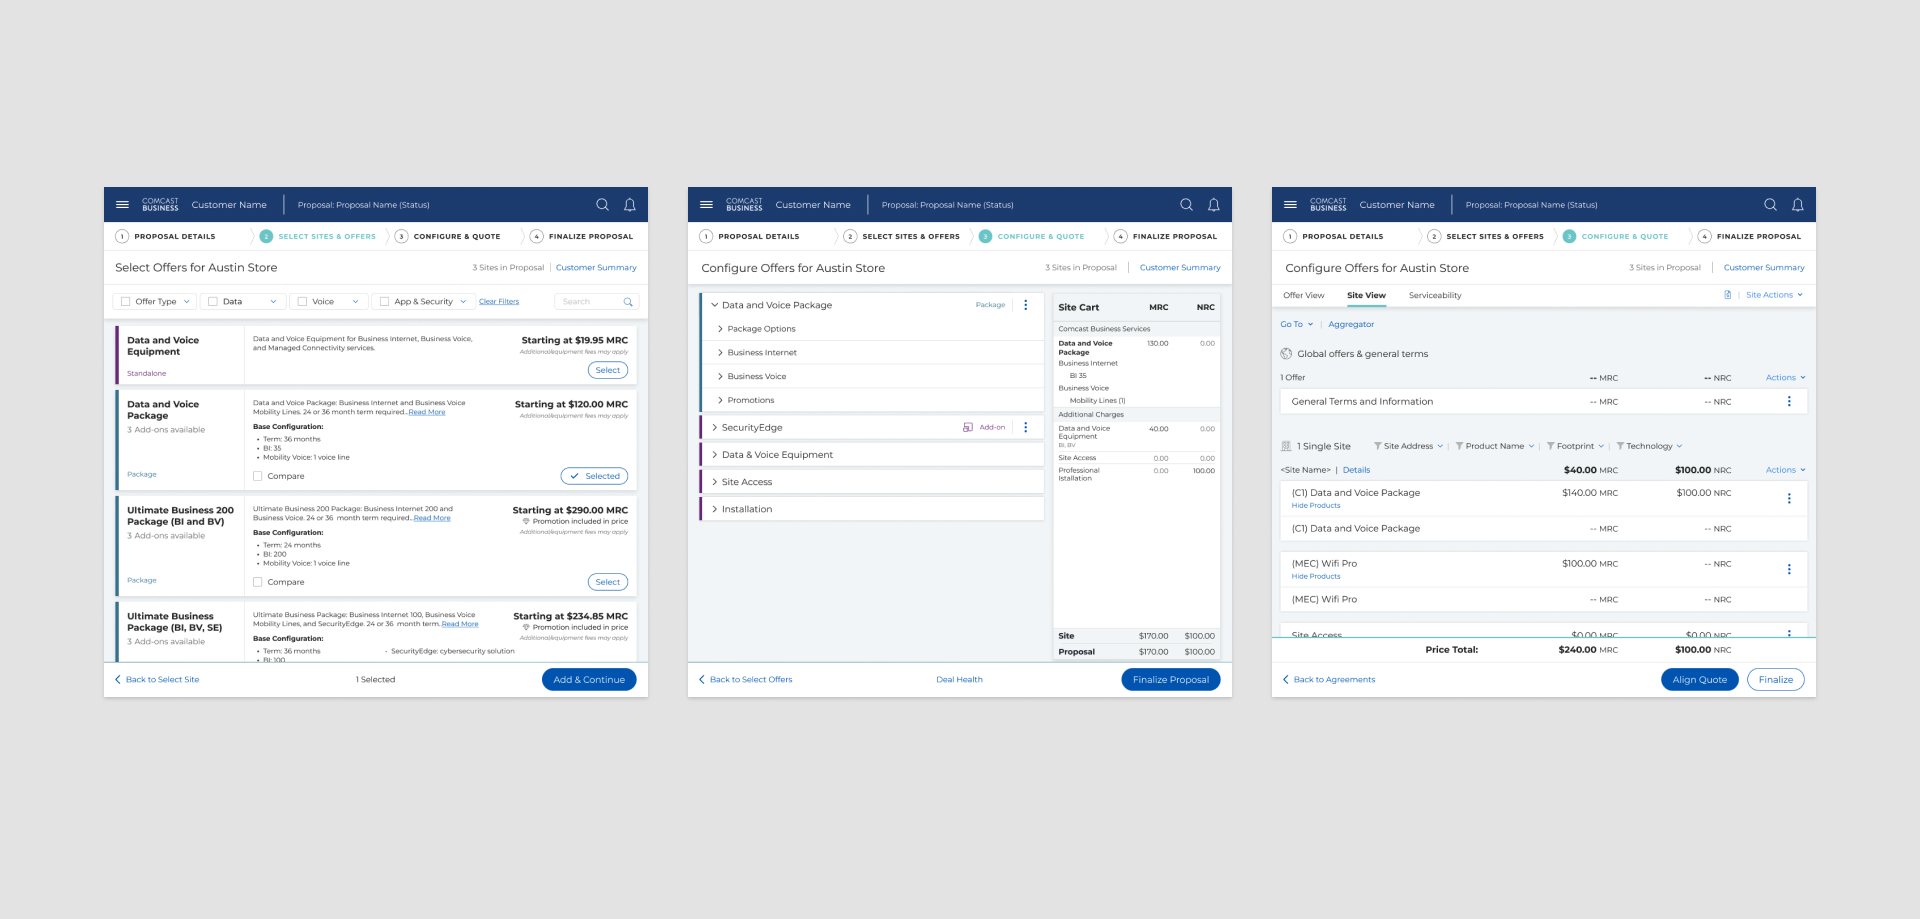Image resolution: width=1920 pixels, height=919 pixels.
Task: Open Deal Health link
Action: tap(959, 679)
